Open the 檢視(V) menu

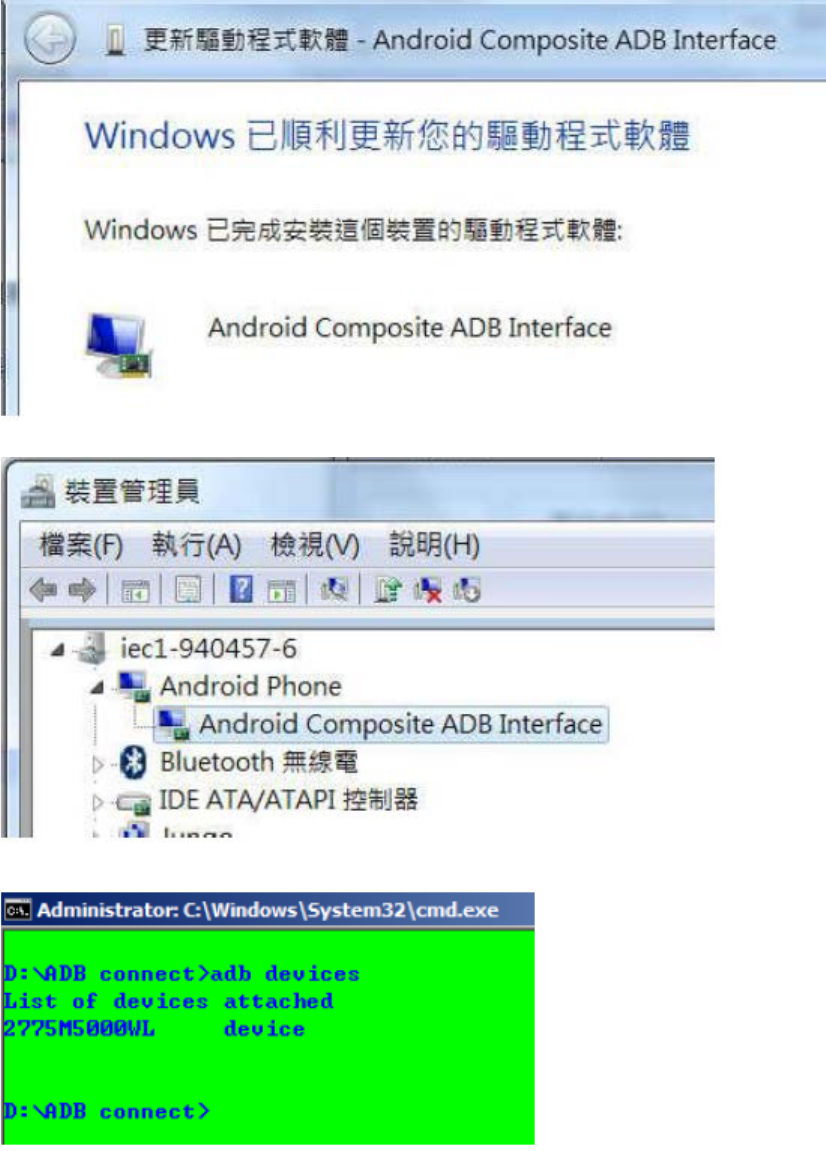pyautogui.click(x=314, y=545)
